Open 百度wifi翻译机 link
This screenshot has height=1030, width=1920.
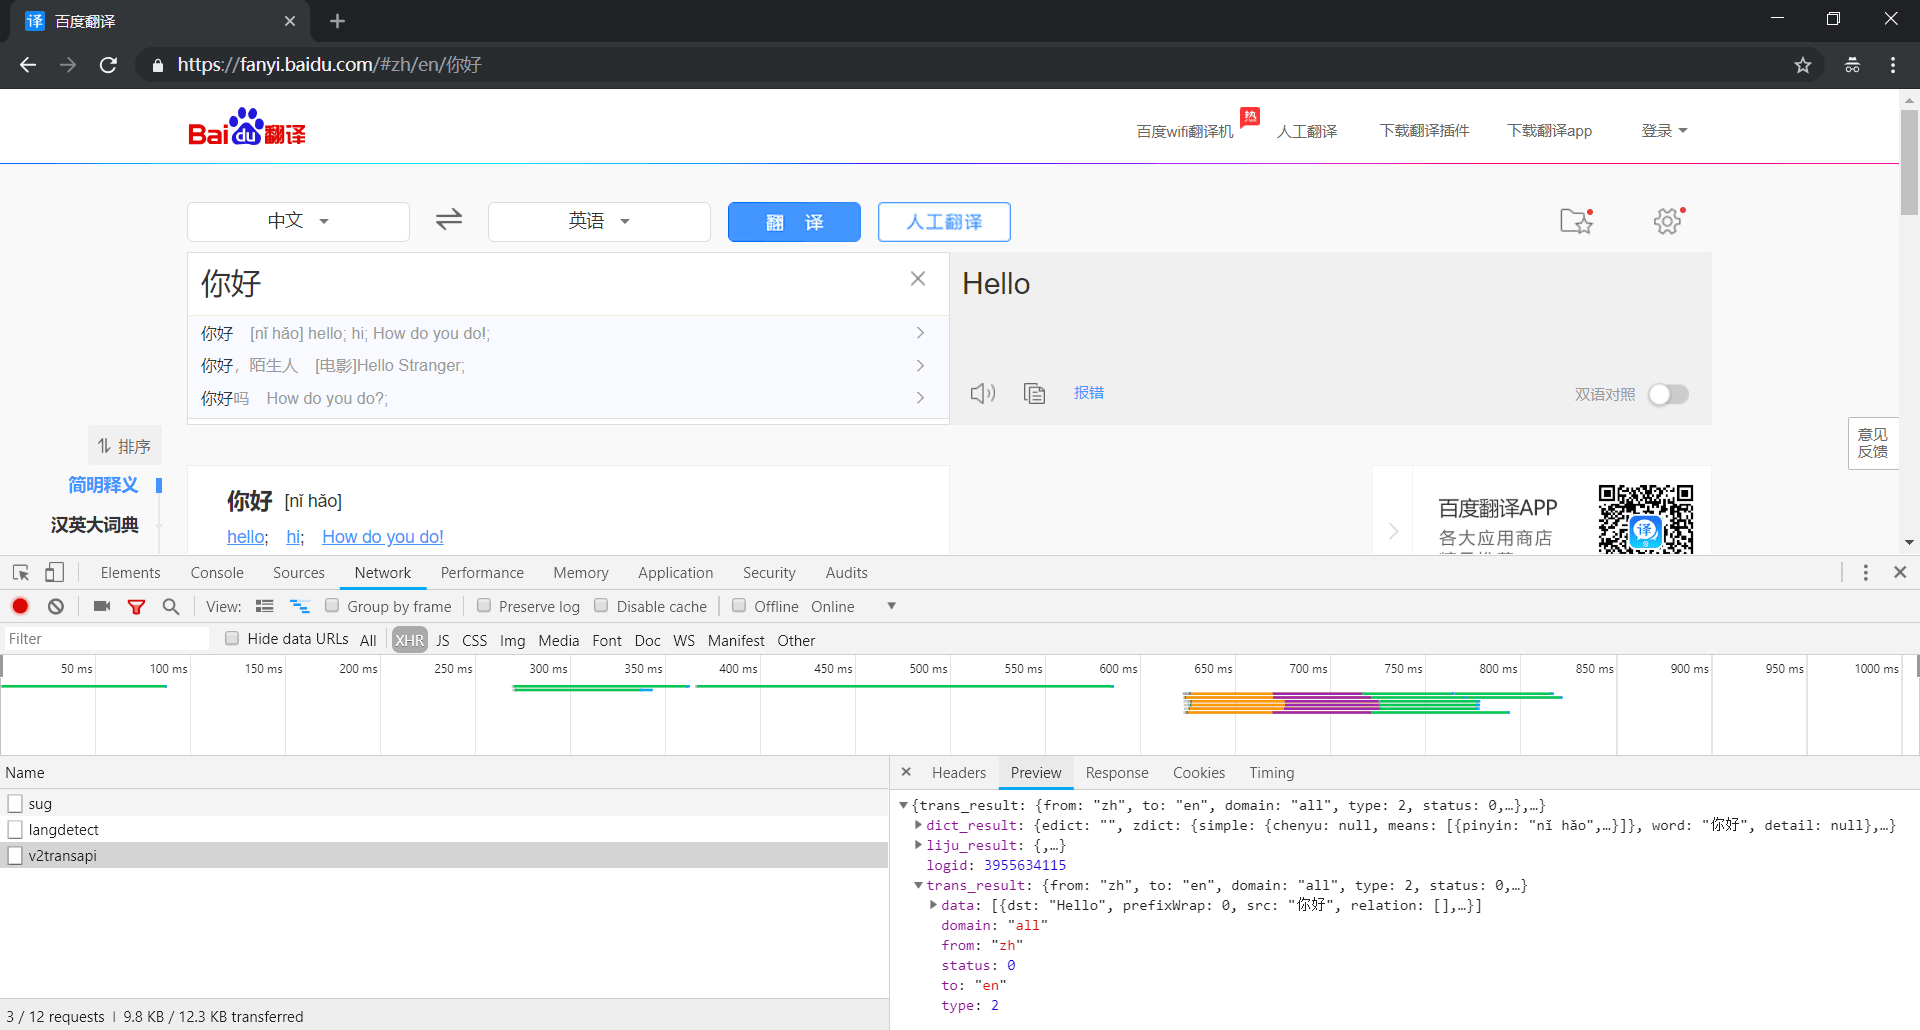1185,131
